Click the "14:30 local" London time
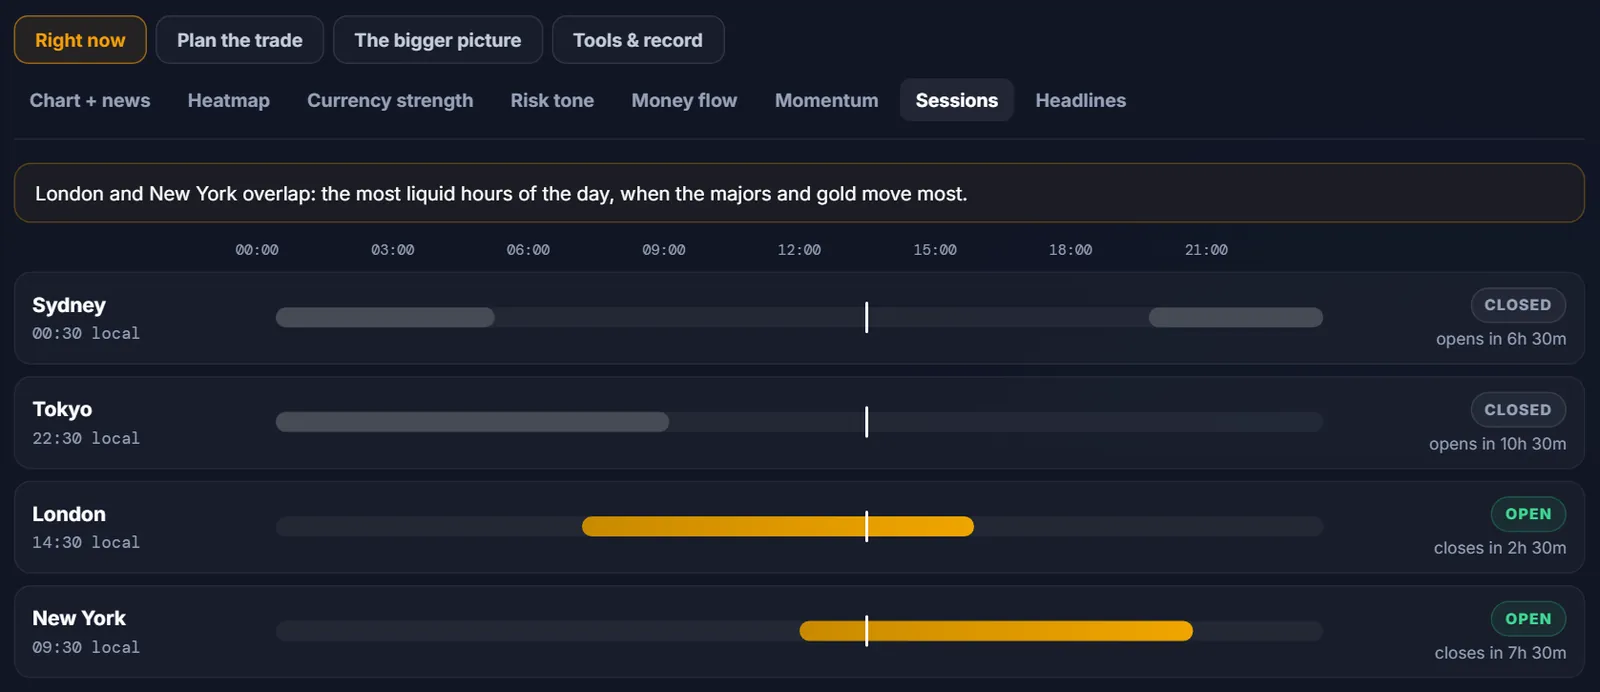The height and width of the screenshot is (692, 1600). tap(86, 542)
